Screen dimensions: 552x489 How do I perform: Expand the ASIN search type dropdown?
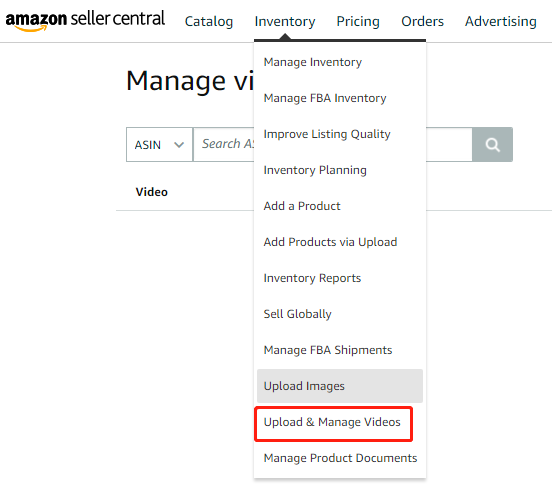pyautogui.click(x=159, y=145)
